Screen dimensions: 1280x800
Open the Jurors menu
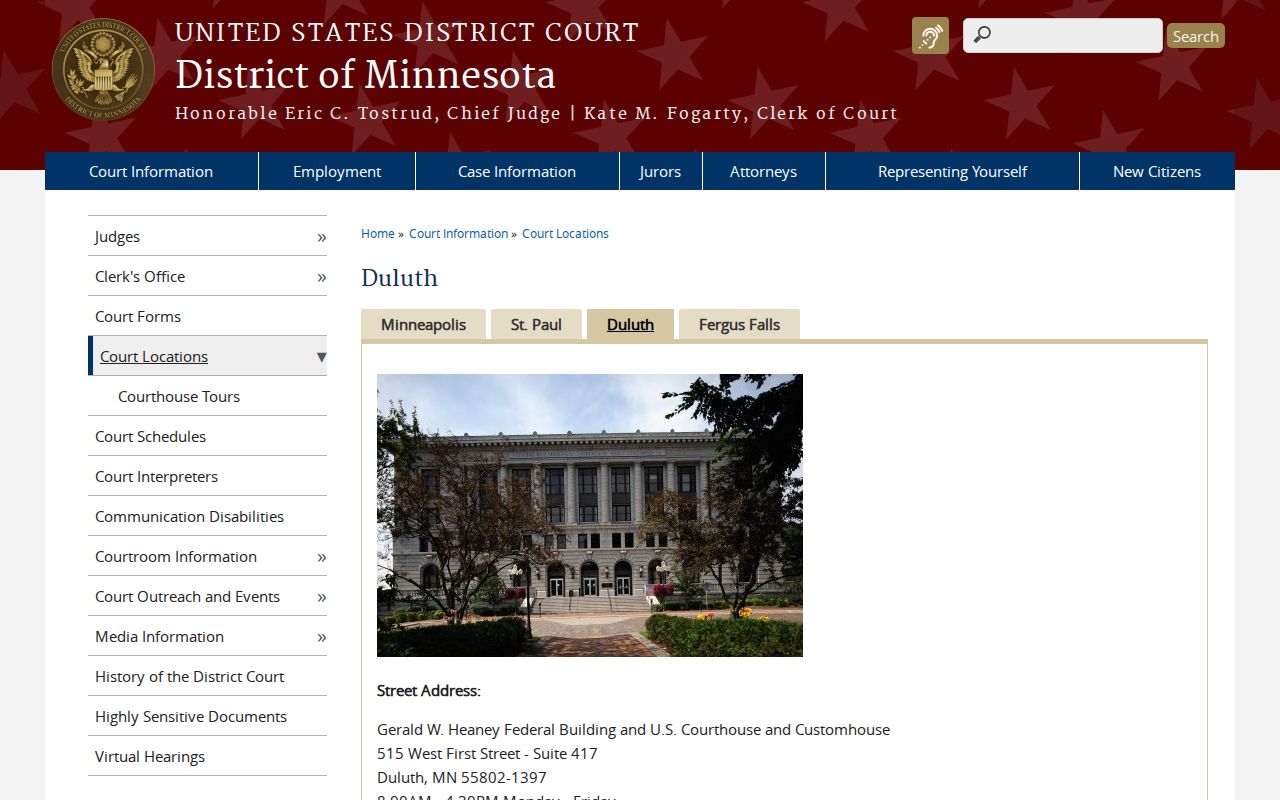pos(660,171)
